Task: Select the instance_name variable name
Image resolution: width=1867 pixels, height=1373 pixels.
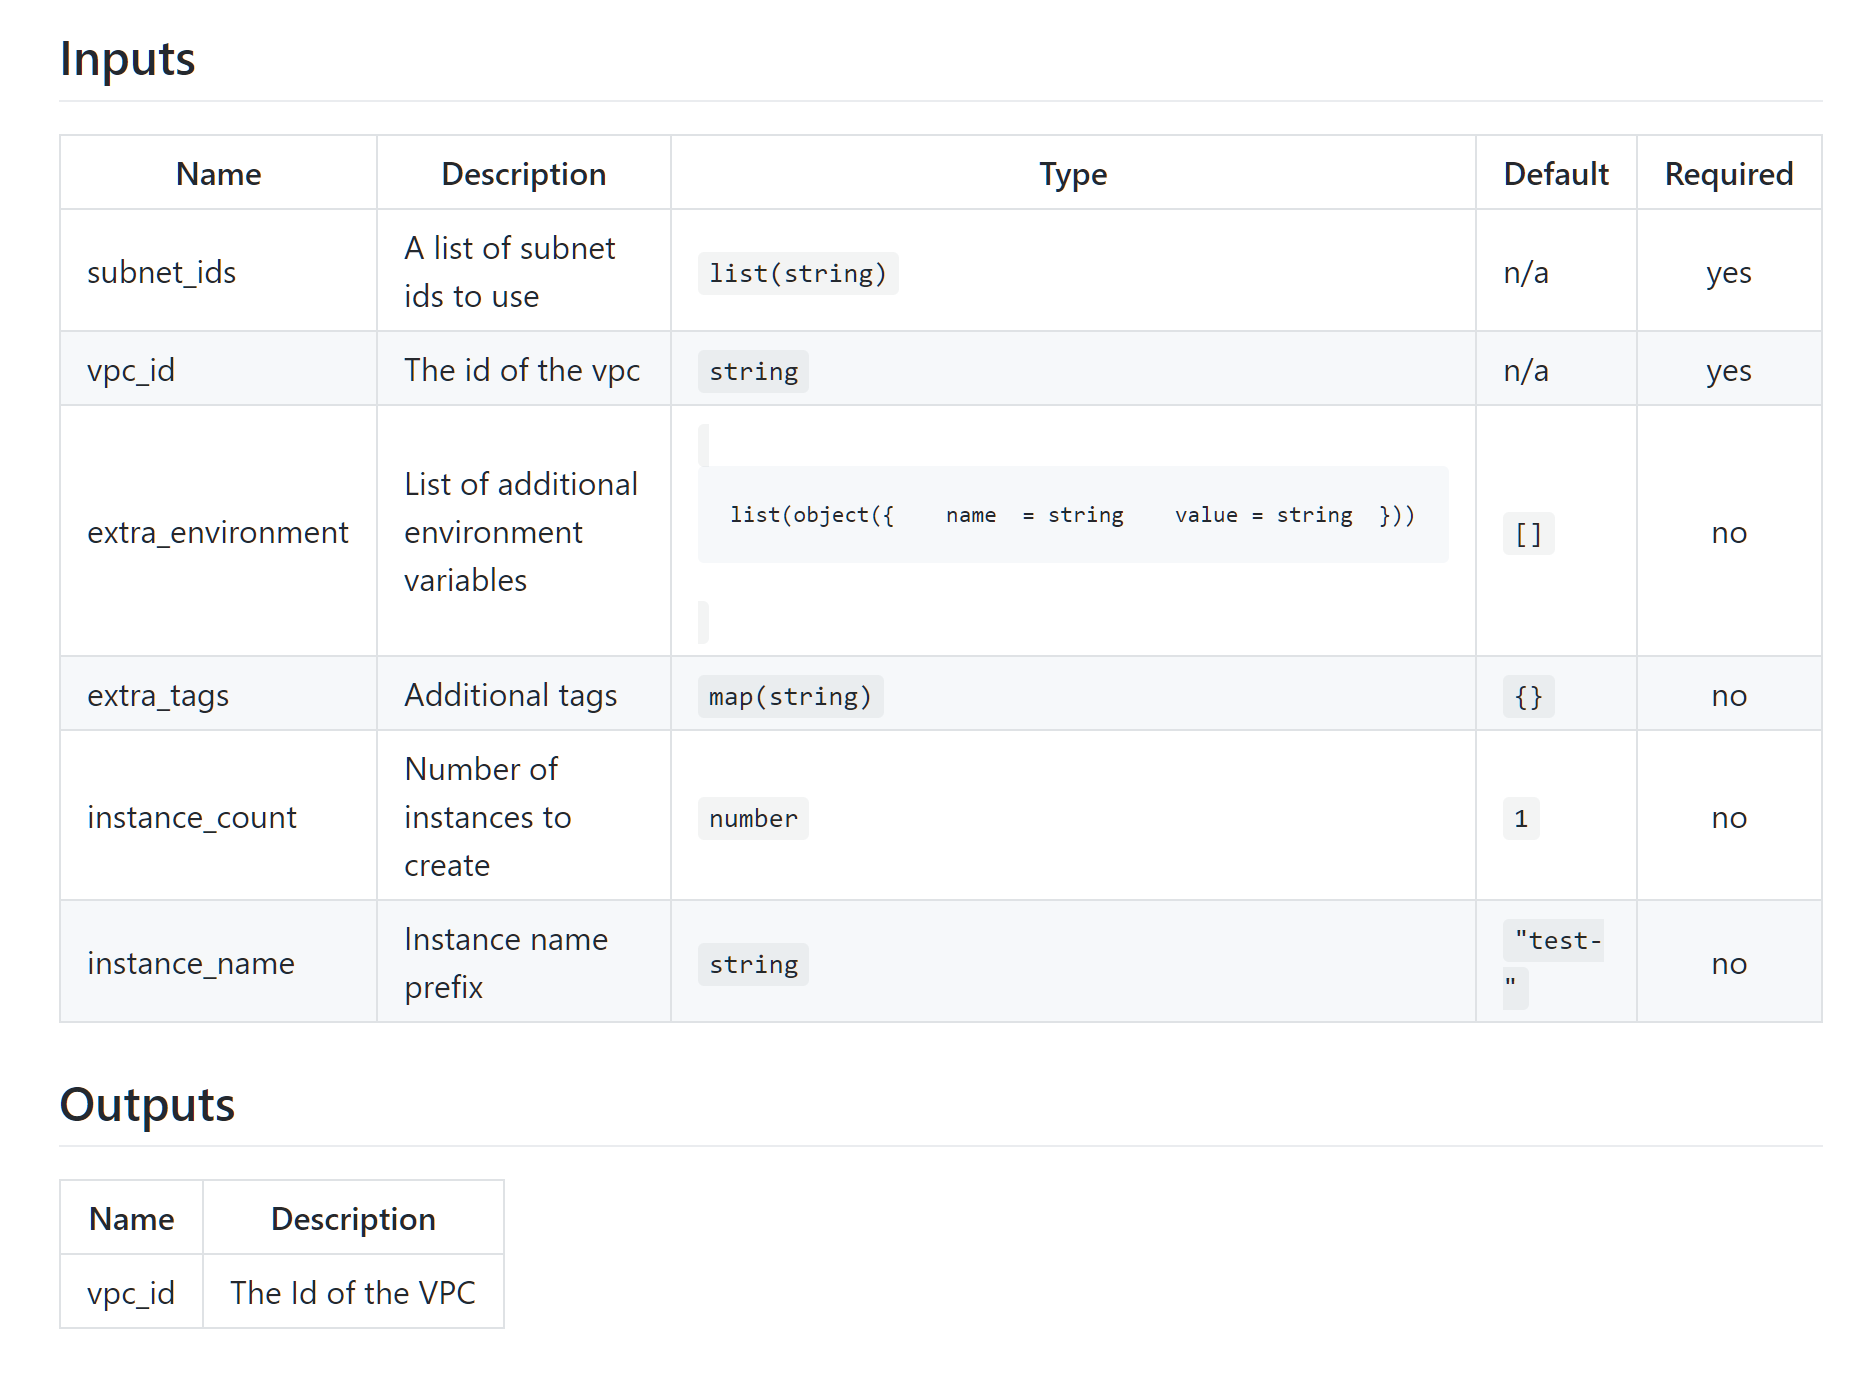Action: 190,963
